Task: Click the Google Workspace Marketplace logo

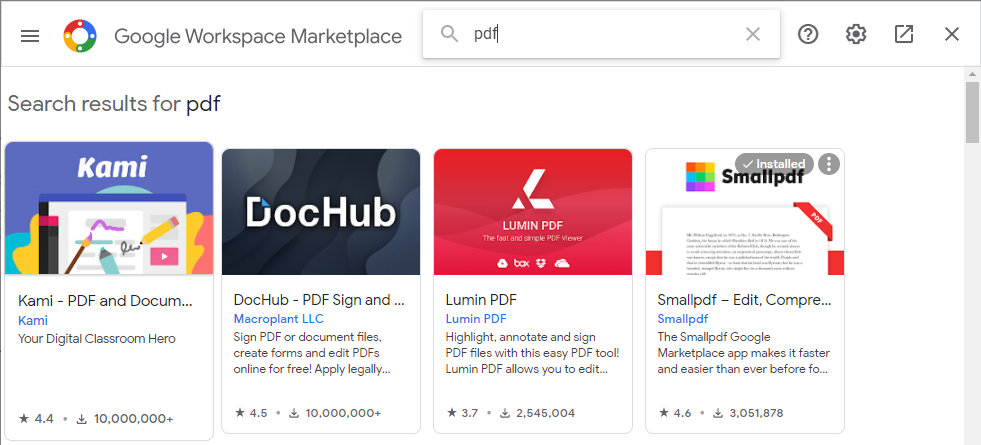Action: pyautogui.click(x=80, y=36)
